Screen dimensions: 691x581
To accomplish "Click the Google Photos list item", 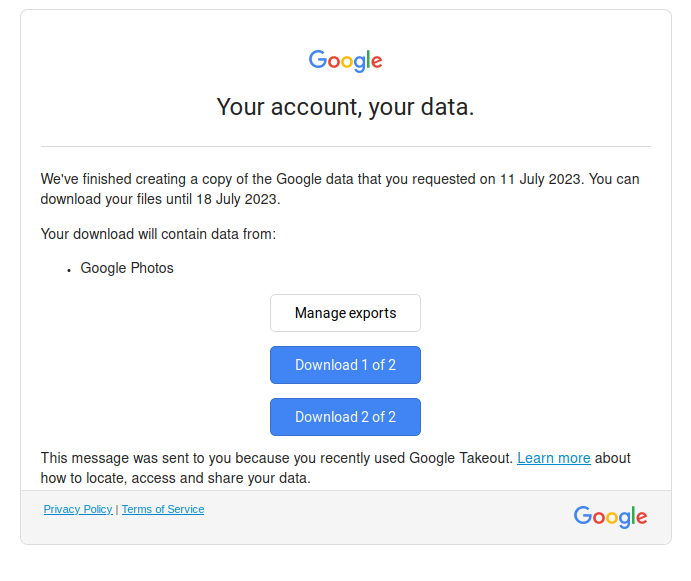I will click(127, 268).
